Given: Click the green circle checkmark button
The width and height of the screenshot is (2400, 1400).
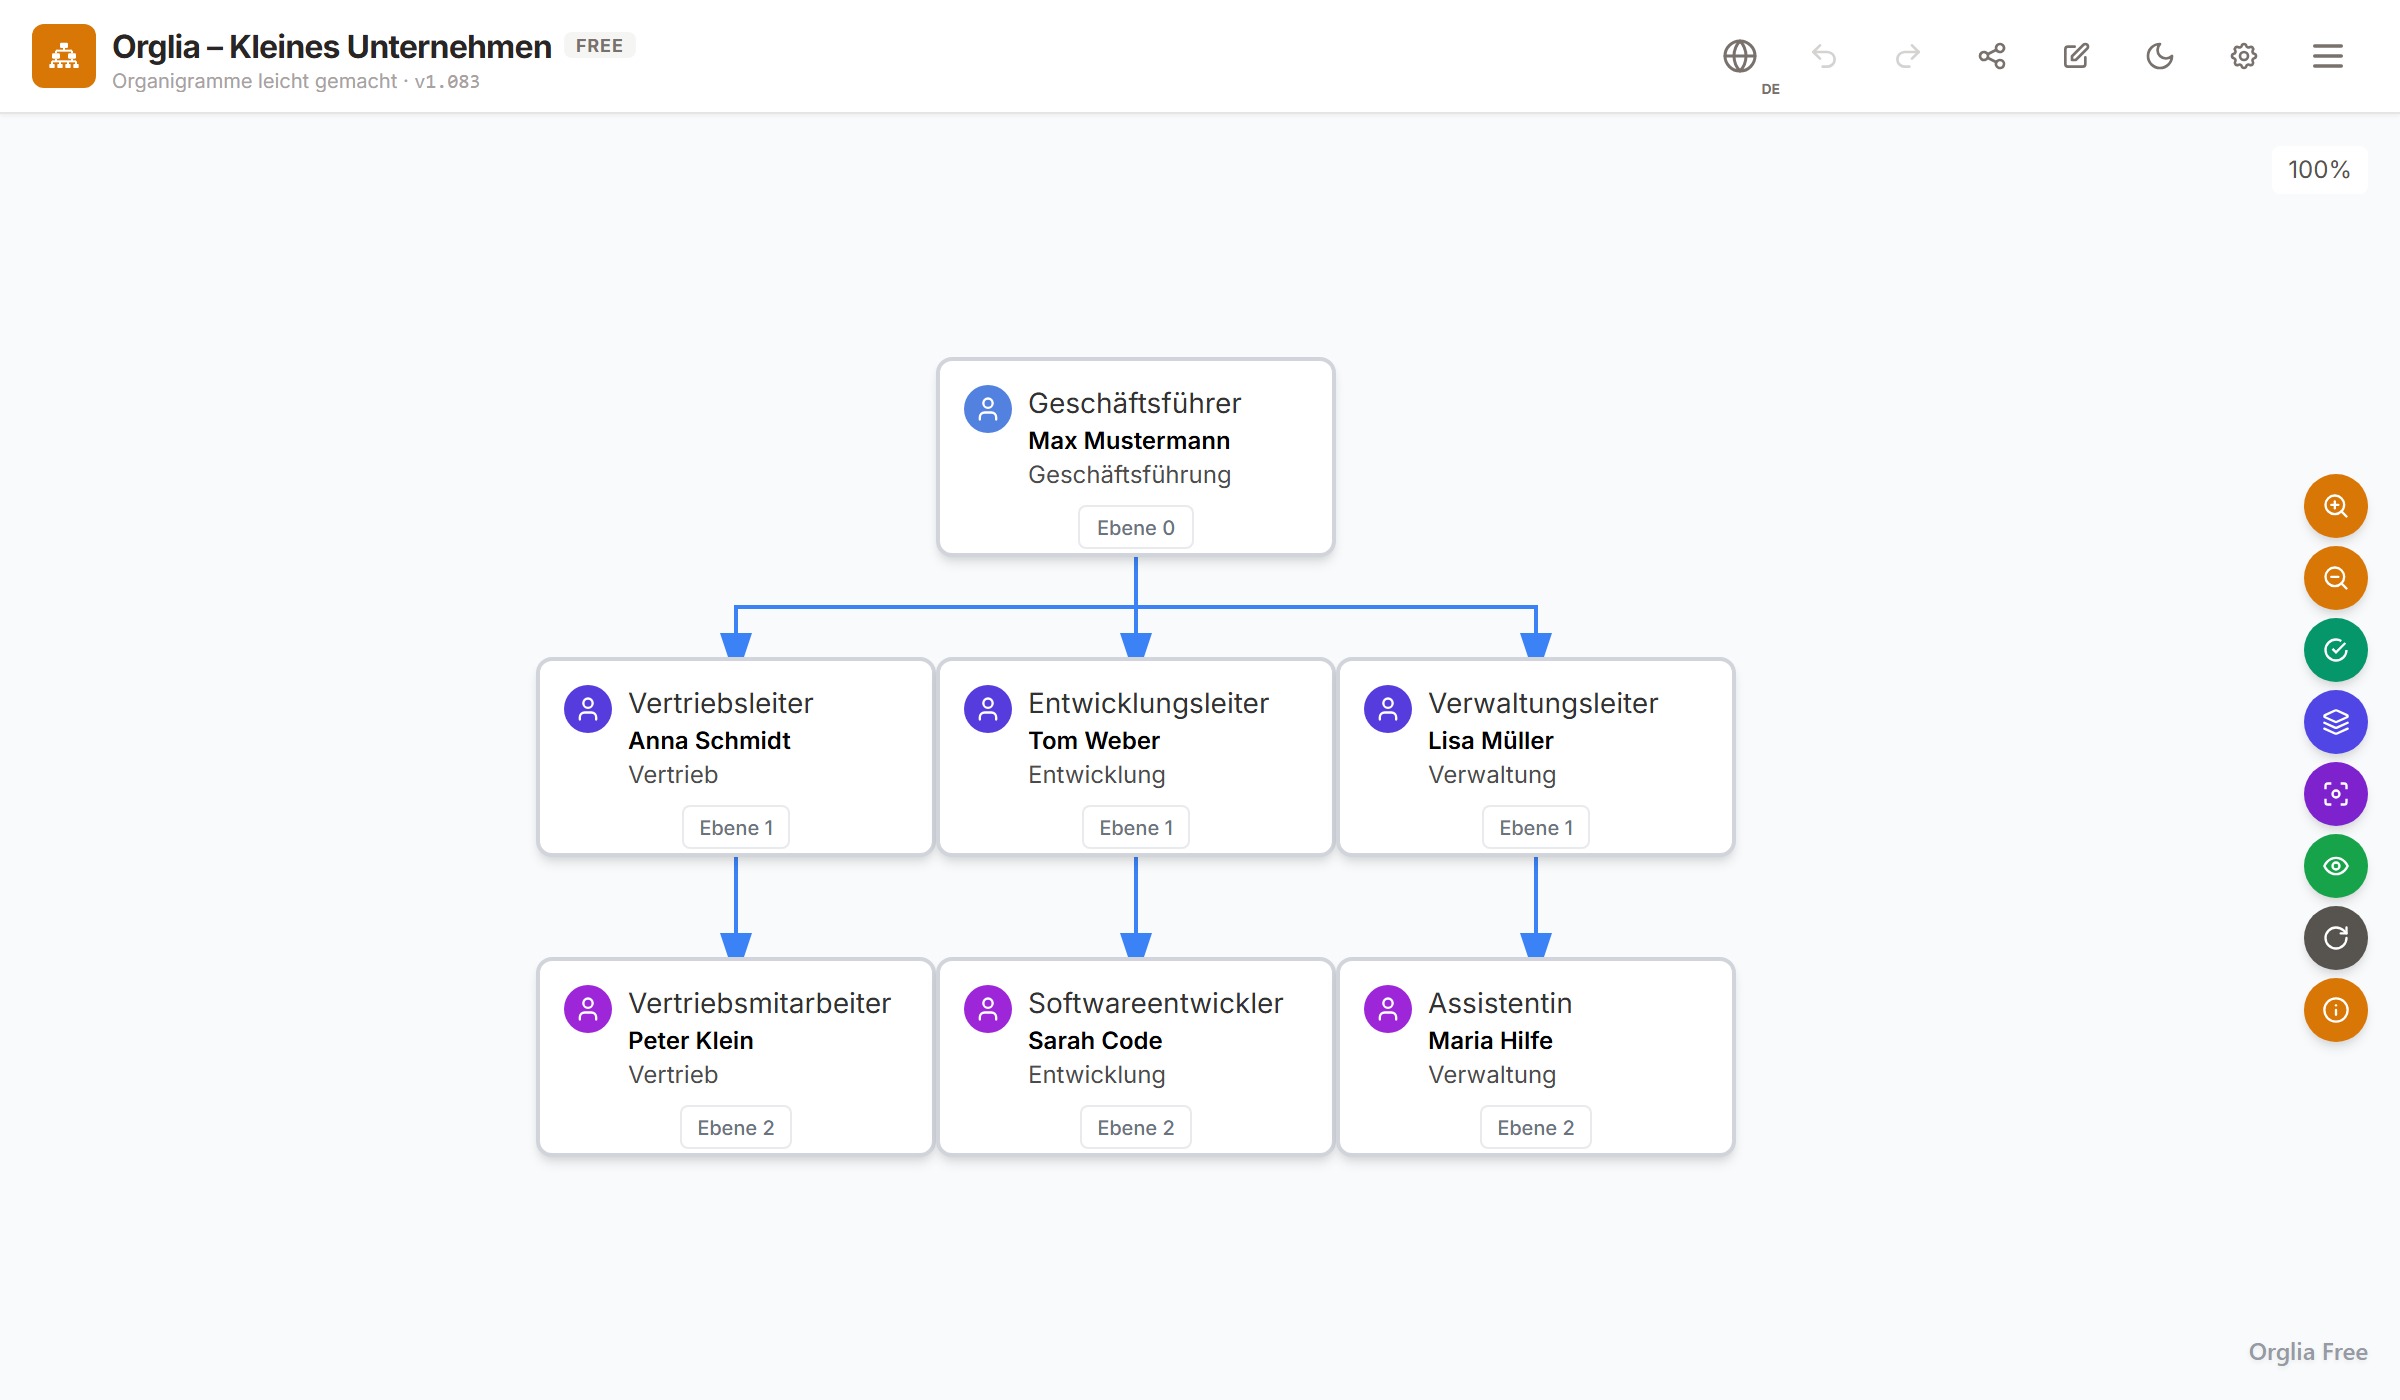Looking at the screenshot, I should pos(2336,650).
